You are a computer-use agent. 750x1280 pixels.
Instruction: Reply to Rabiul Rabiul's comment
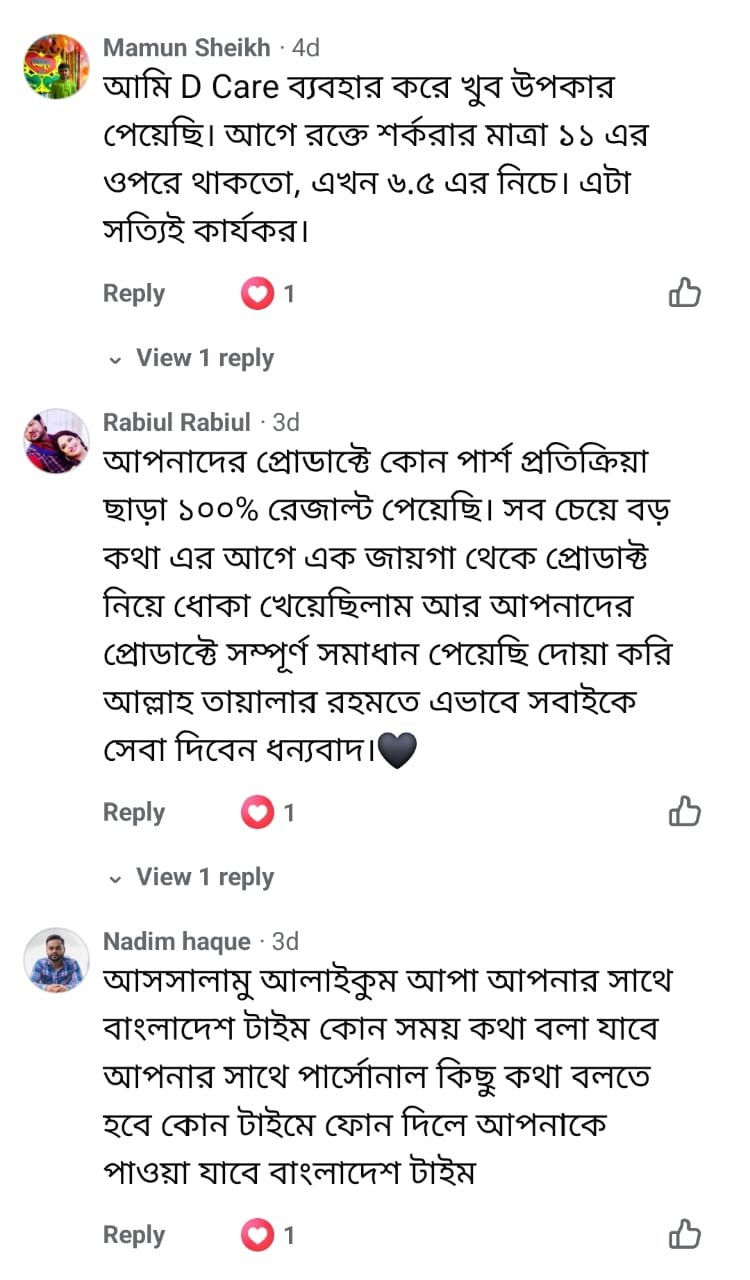(x=134, y=813)
